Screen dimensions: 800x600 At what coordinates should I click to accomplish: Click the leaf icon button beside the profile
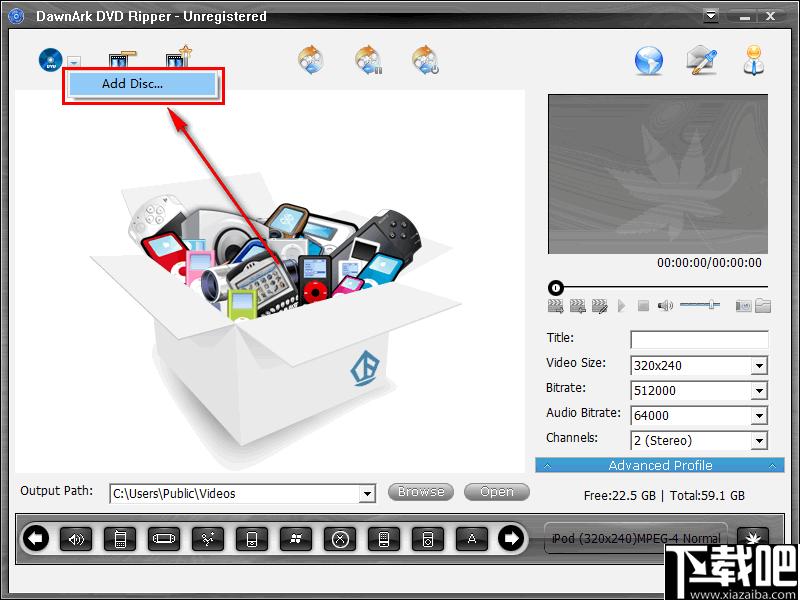coord(753,536)
